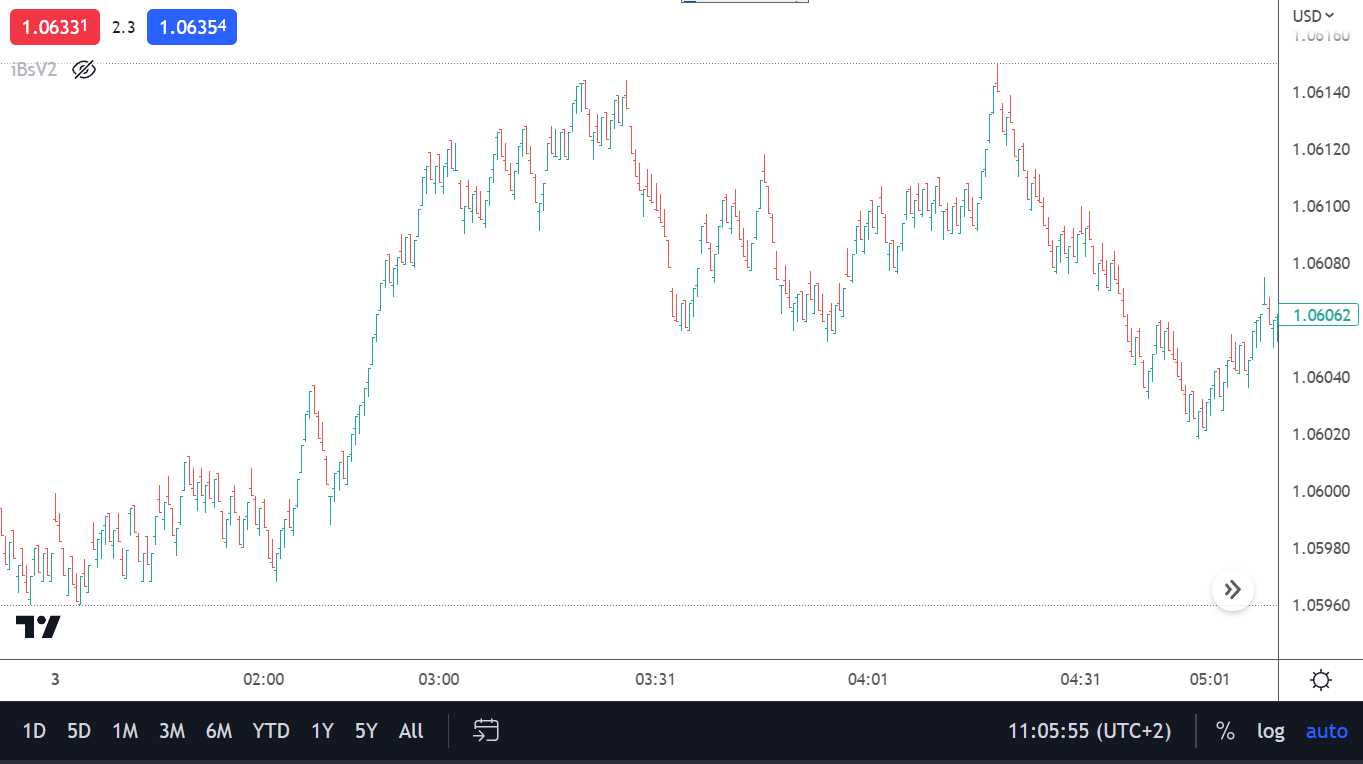Click the 03:00 time axis label
Viewport: 1363px width, 764px height.
pyautogui.click(x=439, y=680)
